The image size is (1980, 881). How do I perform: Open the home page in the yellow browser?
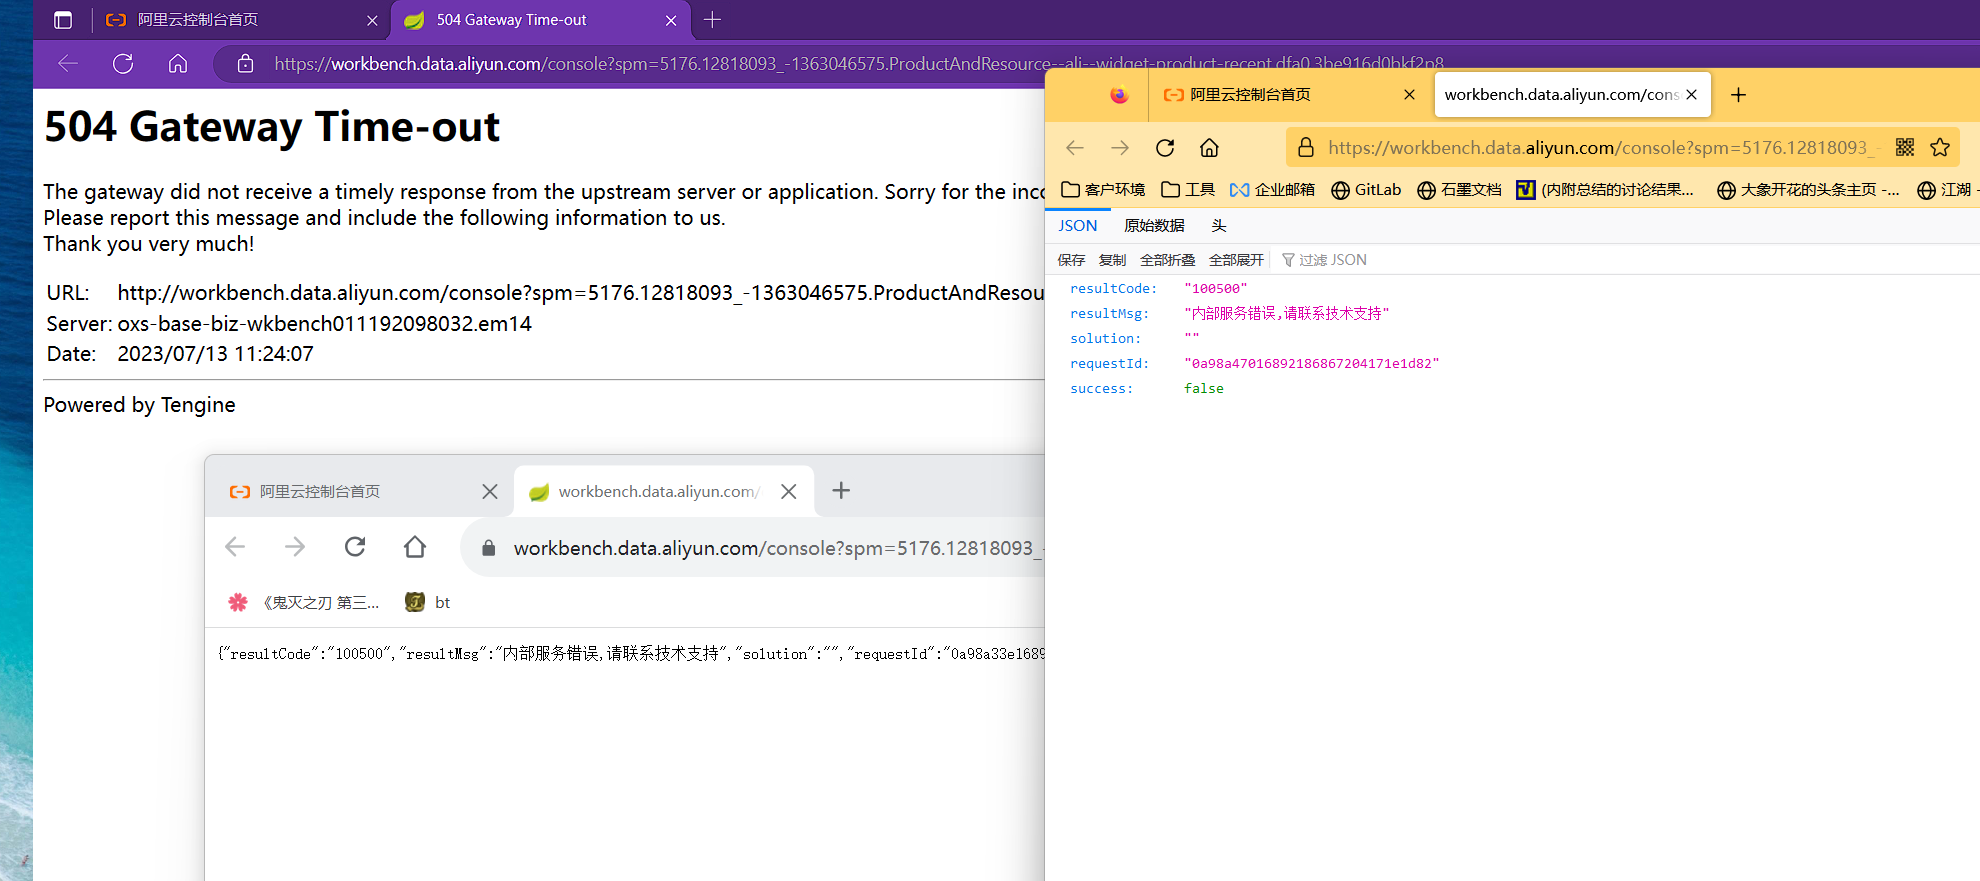(x=1209, y=148)
